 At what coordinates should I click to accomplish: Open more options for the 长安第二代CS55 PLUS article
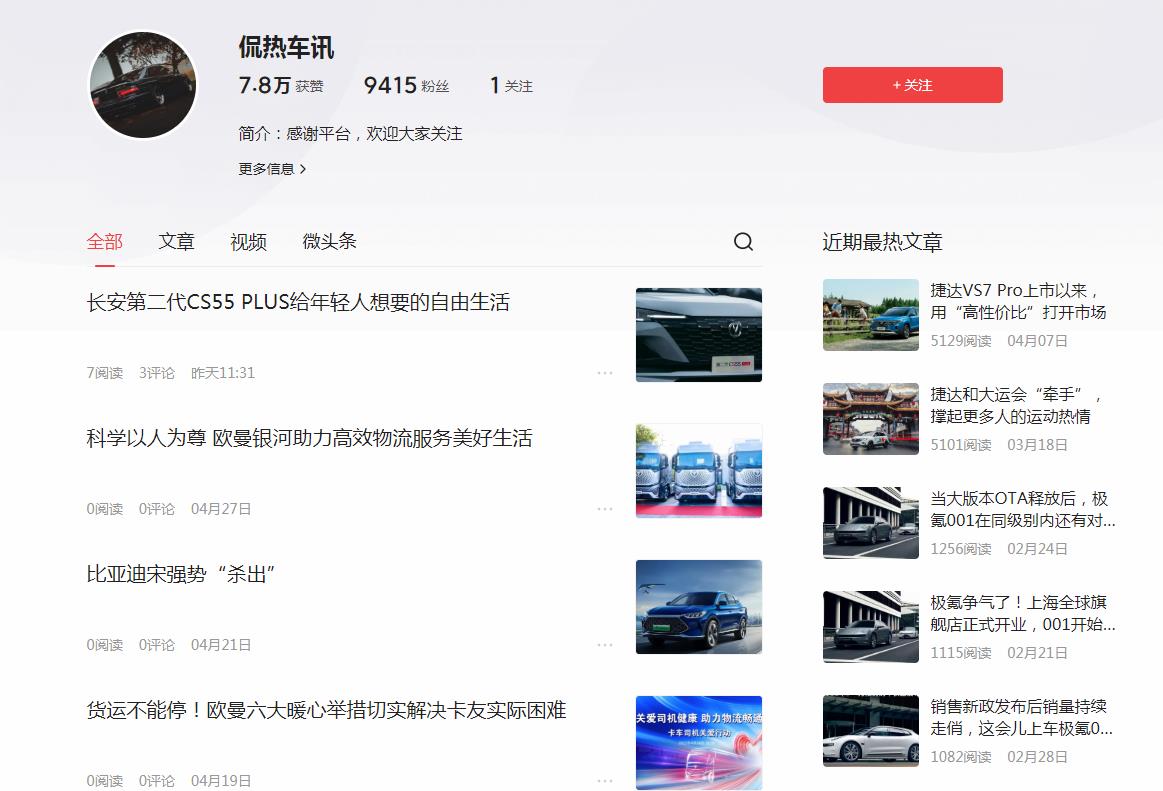tap(604, 372)
